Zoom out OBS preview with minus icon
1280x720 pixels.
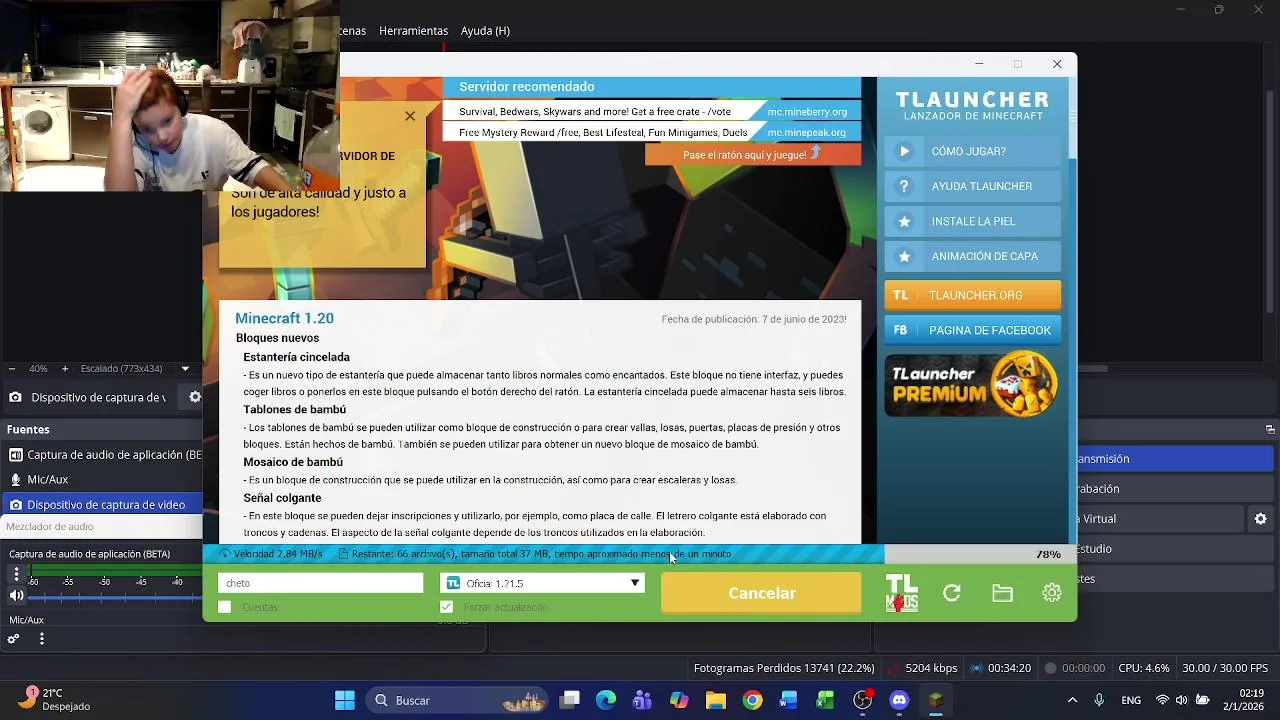click(x=11, y=368)
